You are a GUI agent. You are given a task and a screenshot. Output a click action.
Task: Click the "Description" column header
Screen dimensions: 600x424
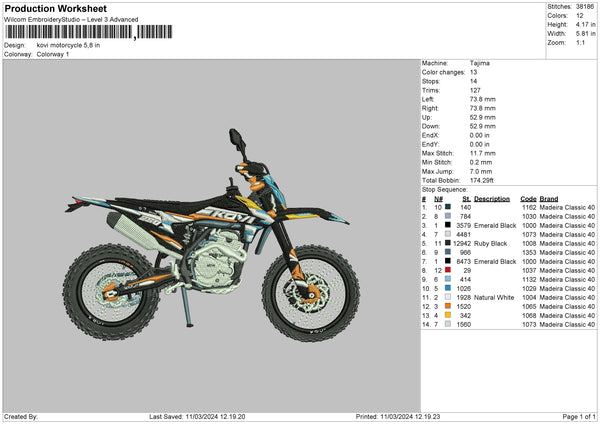point(492,199)
